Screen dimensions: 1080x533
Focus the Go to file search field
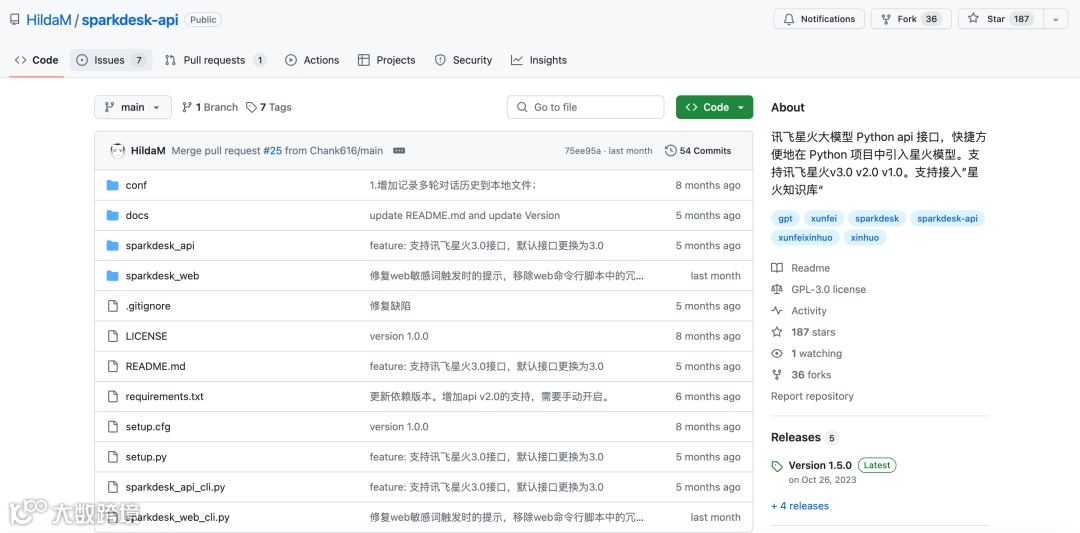tap(585, 107)
